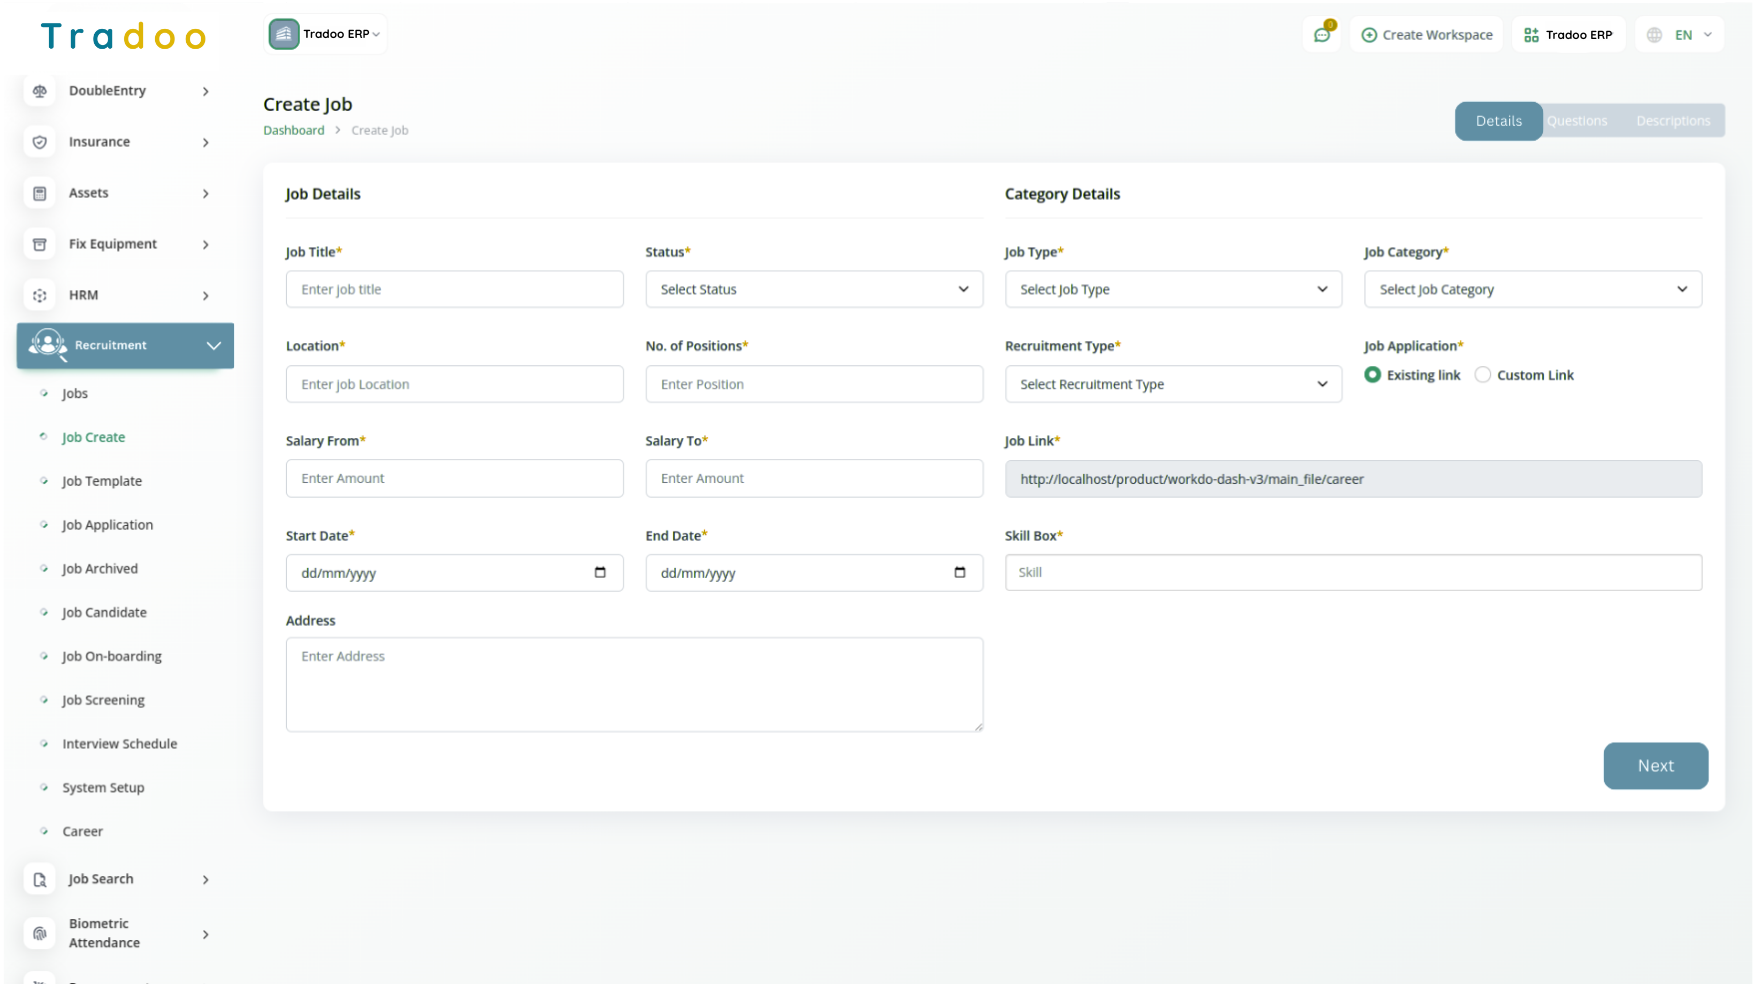Focus the Skill Box input

coord(1353,572)
